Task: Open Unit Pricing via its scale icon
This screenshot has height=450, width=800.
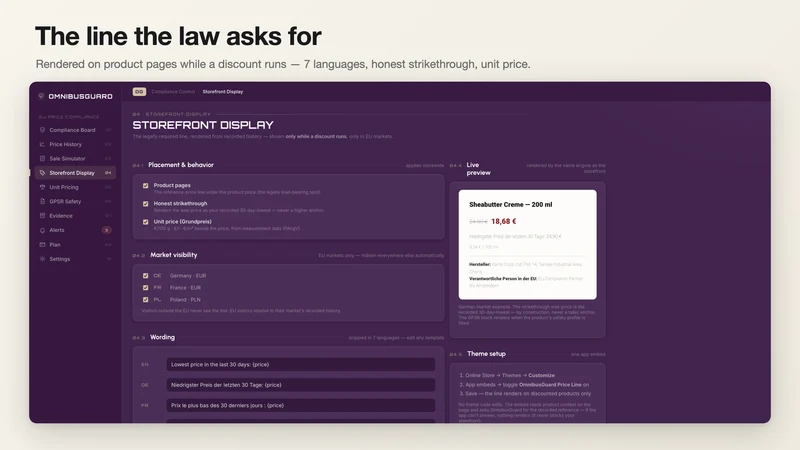Action: pos(42,187)
